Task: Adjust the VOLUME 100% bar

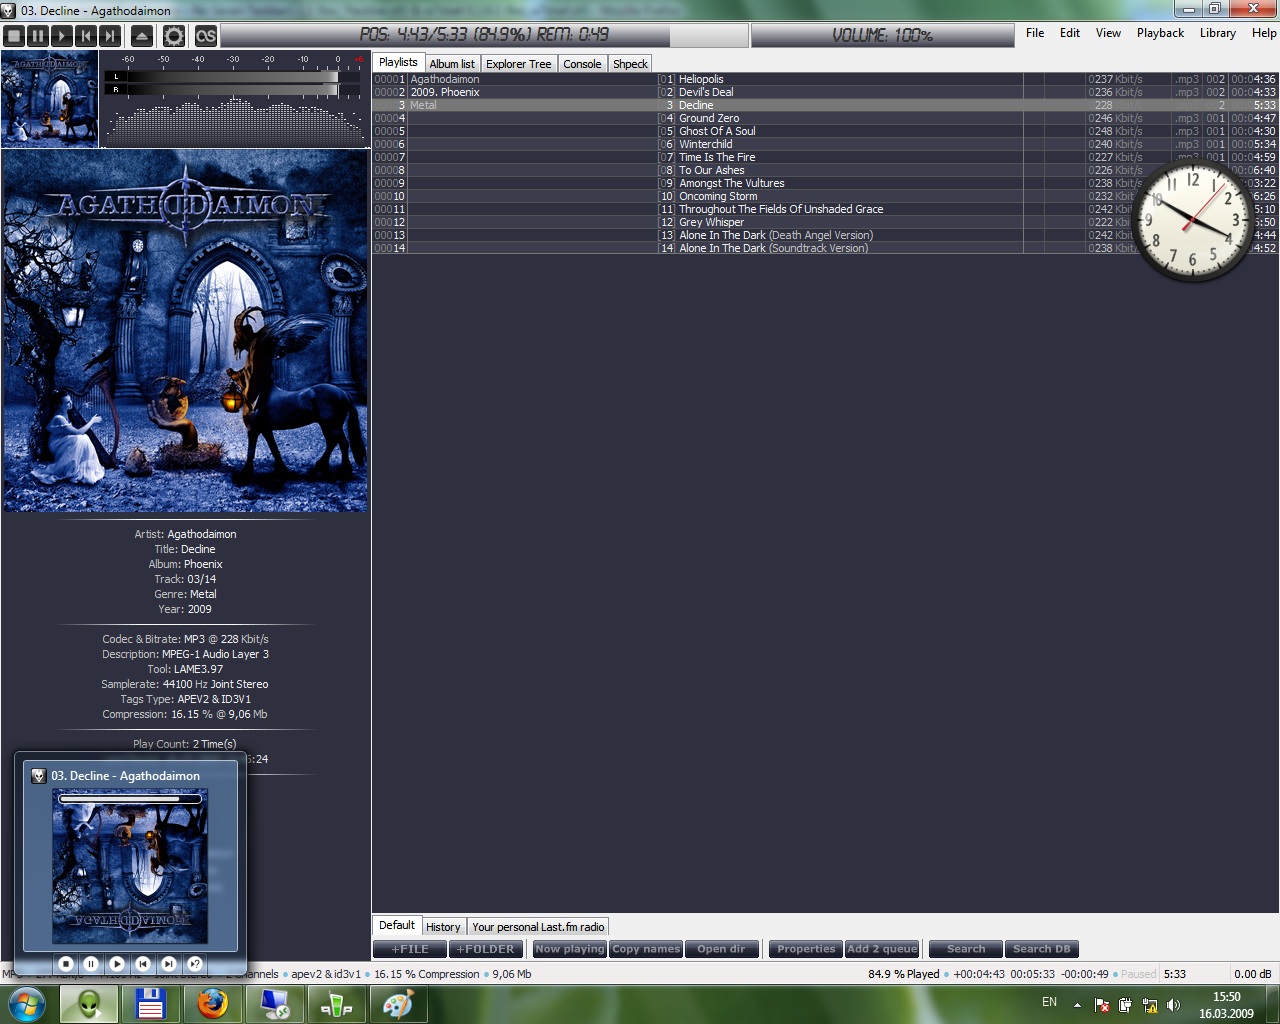Action: [x=883, y=35]
